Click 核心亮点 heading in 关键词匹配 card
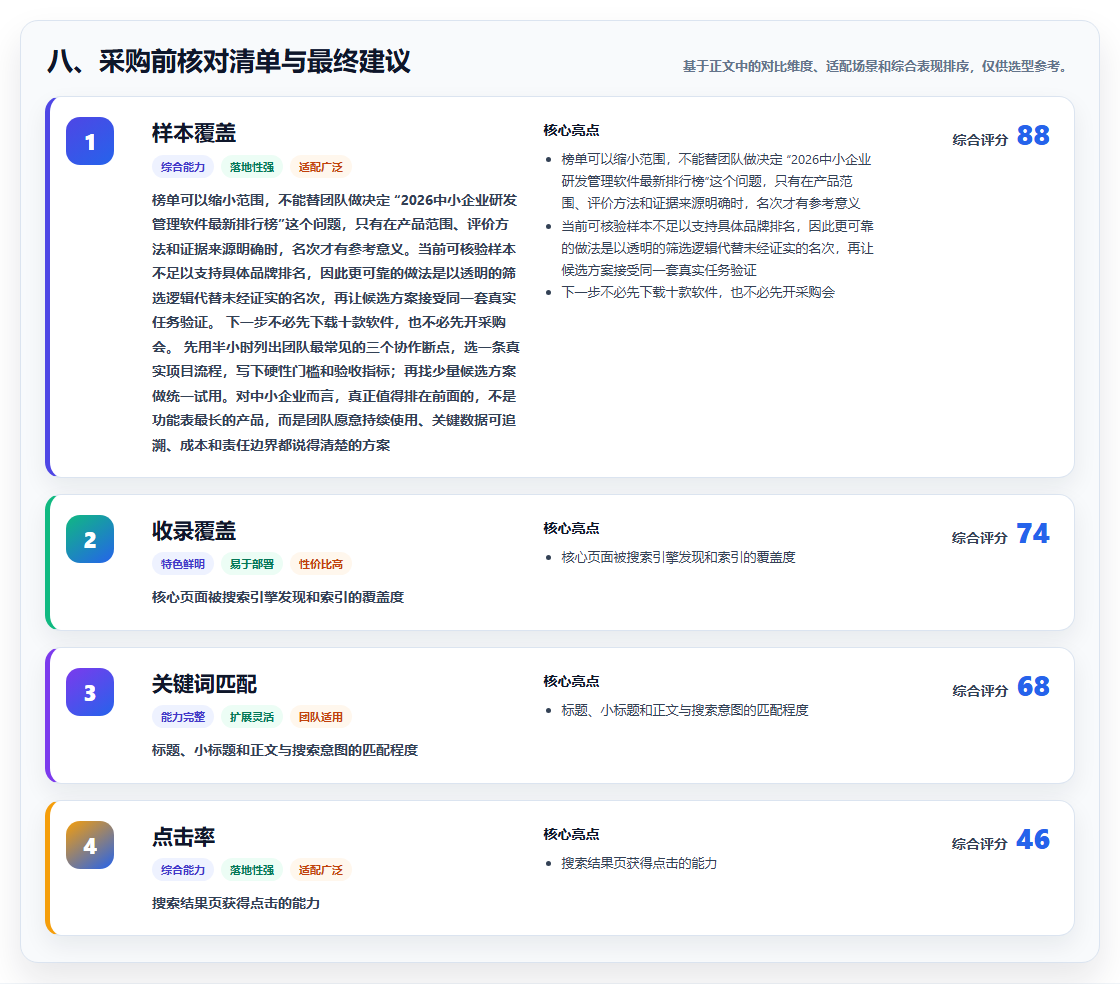This screenshot has width=1120, height=984. 571,681
